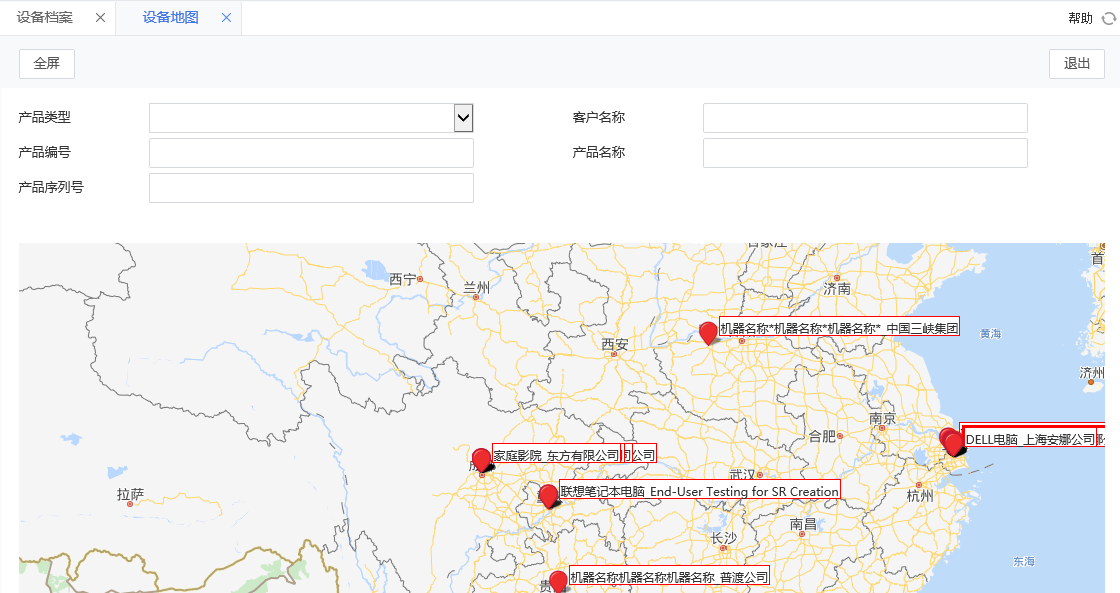Click the End-User Testing for SR Creation label

740,491
